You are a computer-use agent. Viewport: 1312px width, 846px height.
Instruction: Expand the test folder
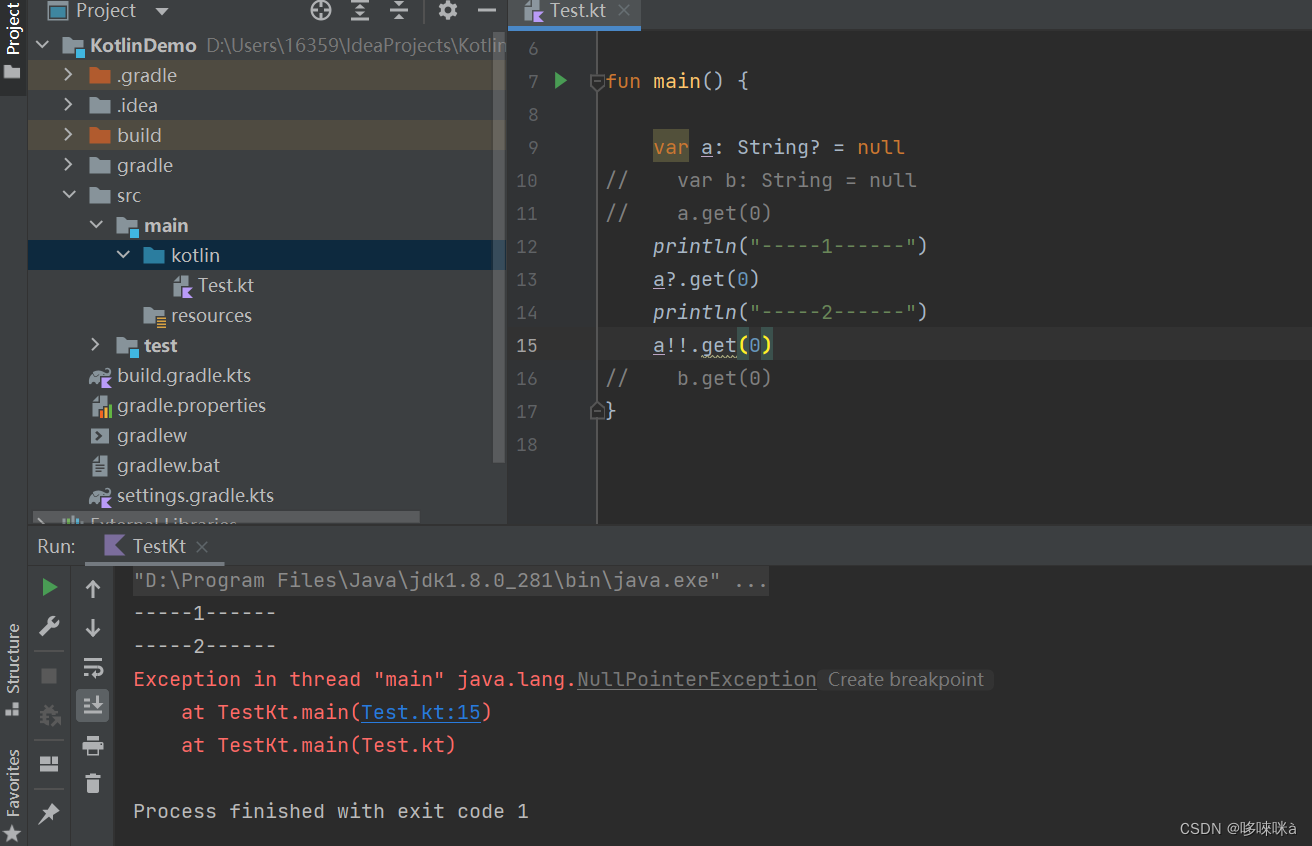(x=96, y=345)
